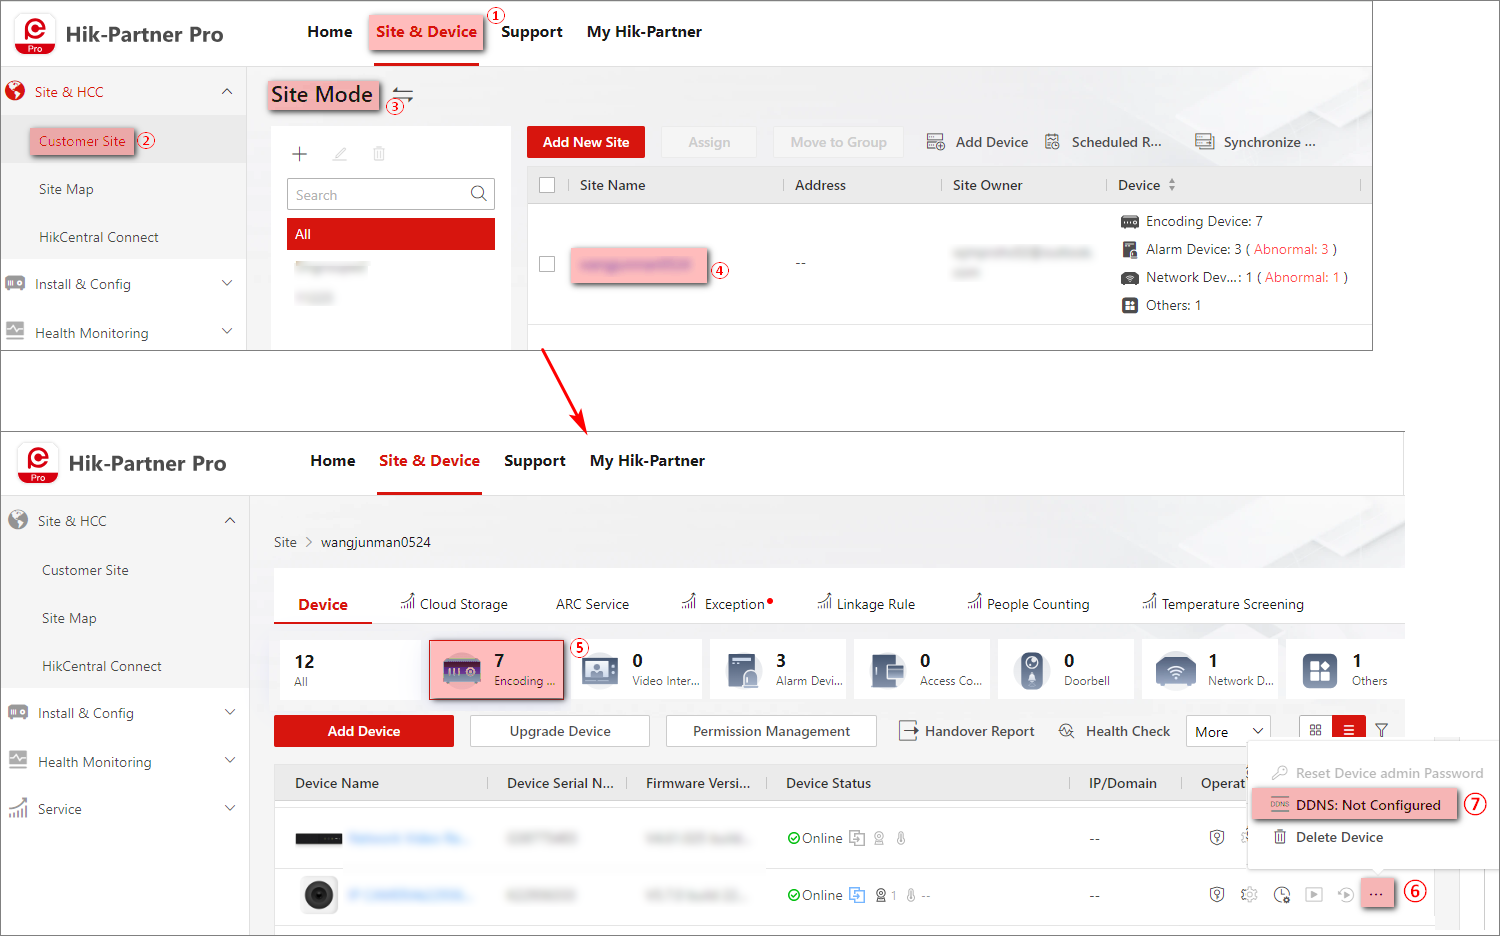The height and width of the screenshot is (936, 1500).
Task: Click the Hik-Partner Pro logo in the upper panel
Action: click(35, 34)
